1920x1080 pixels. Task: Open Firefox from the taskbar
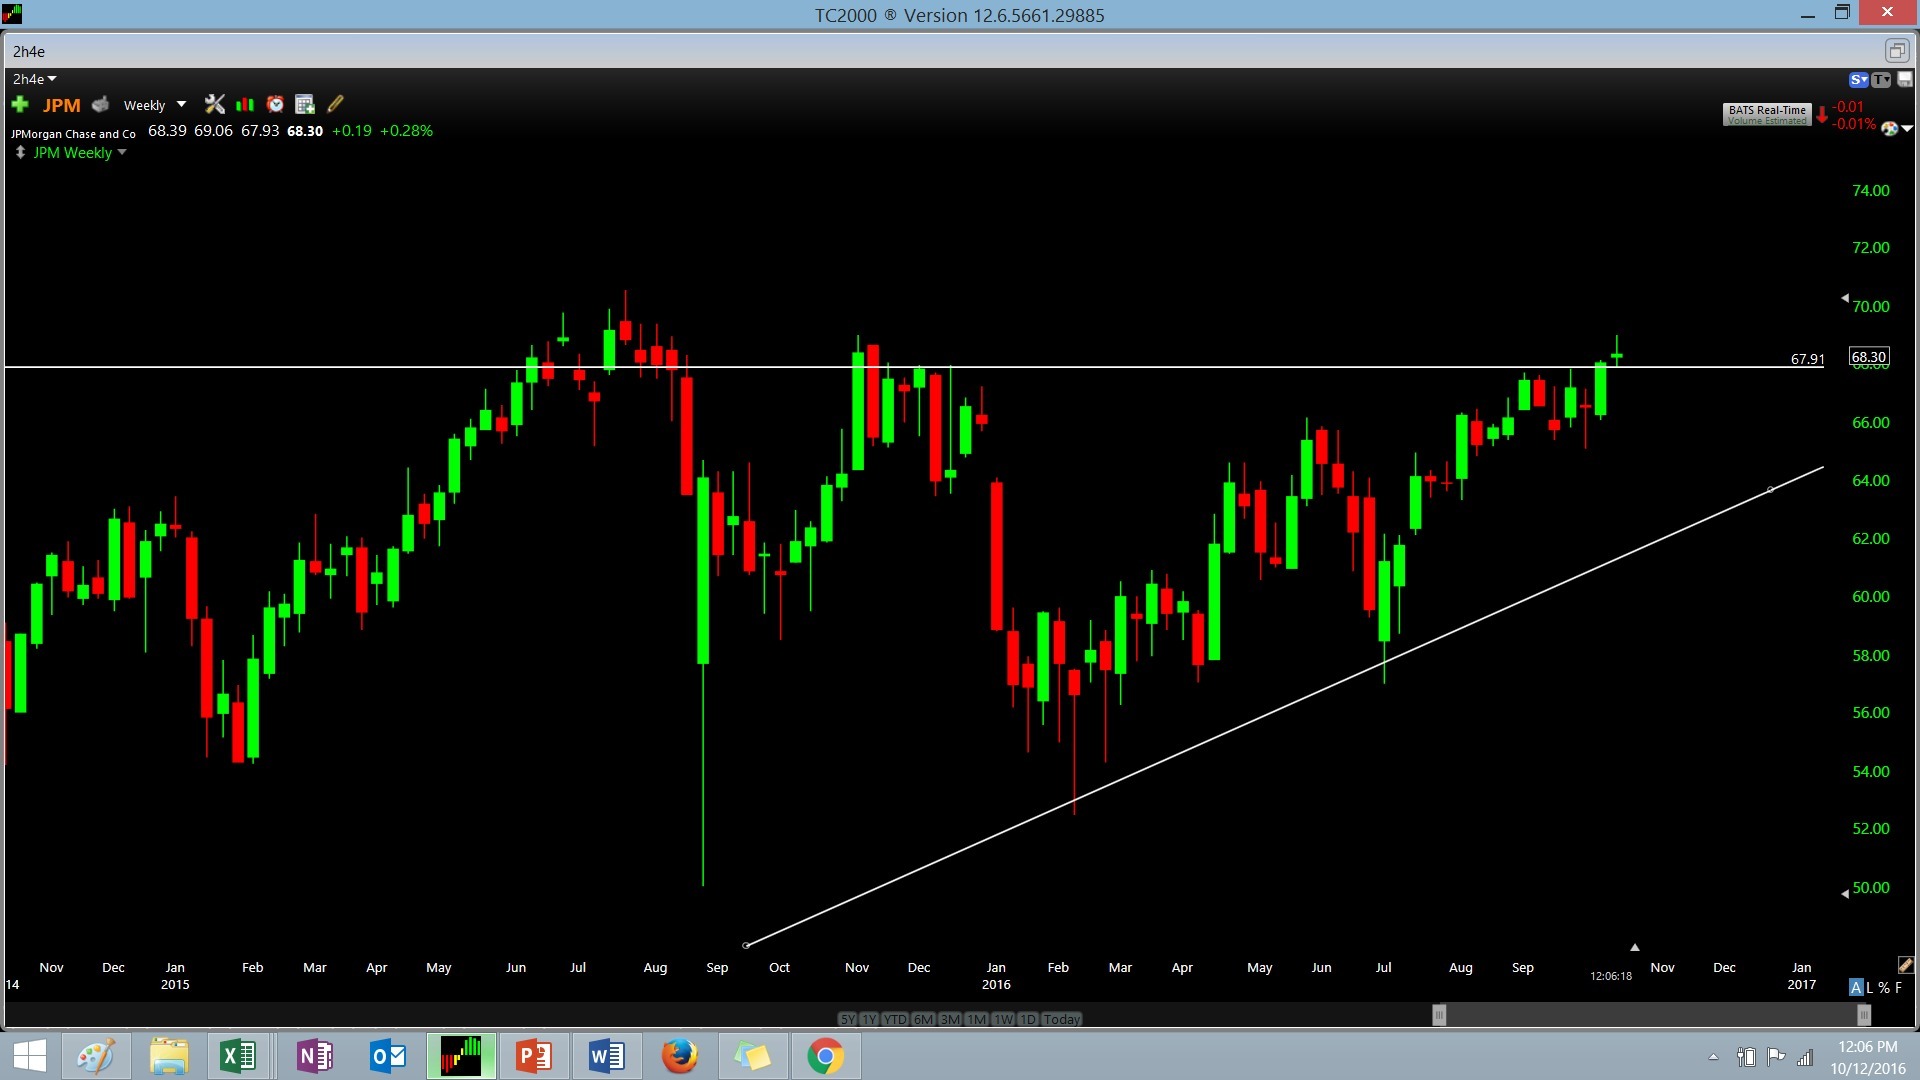(680, 1056)
